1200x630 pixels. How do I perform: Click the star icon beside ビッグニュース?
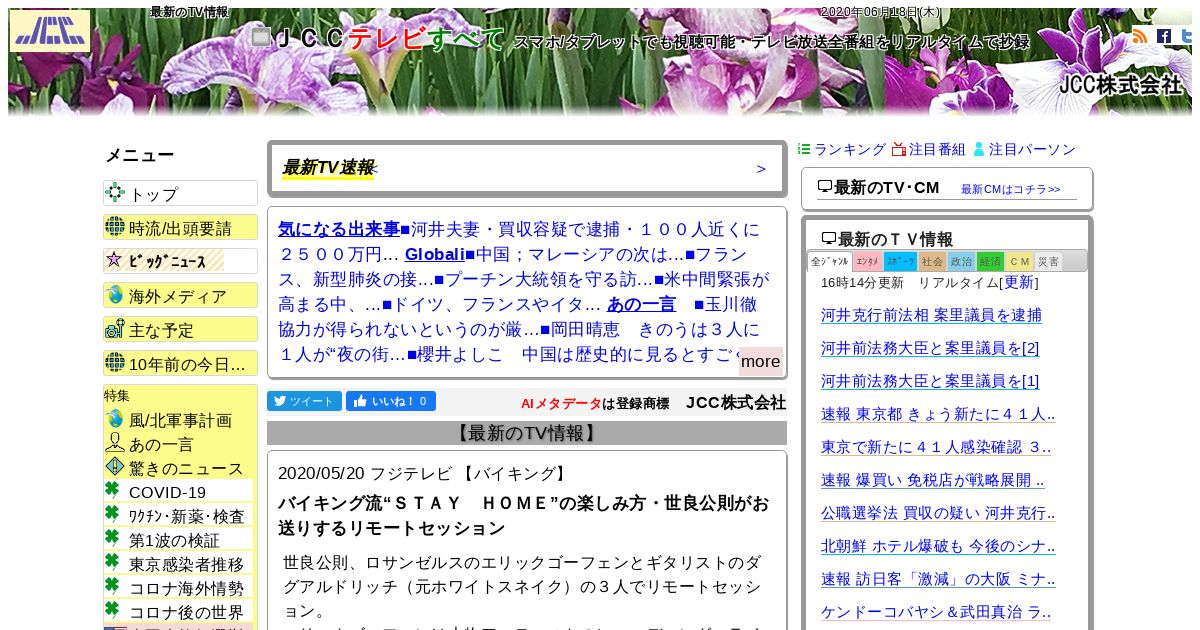[114, 260]
